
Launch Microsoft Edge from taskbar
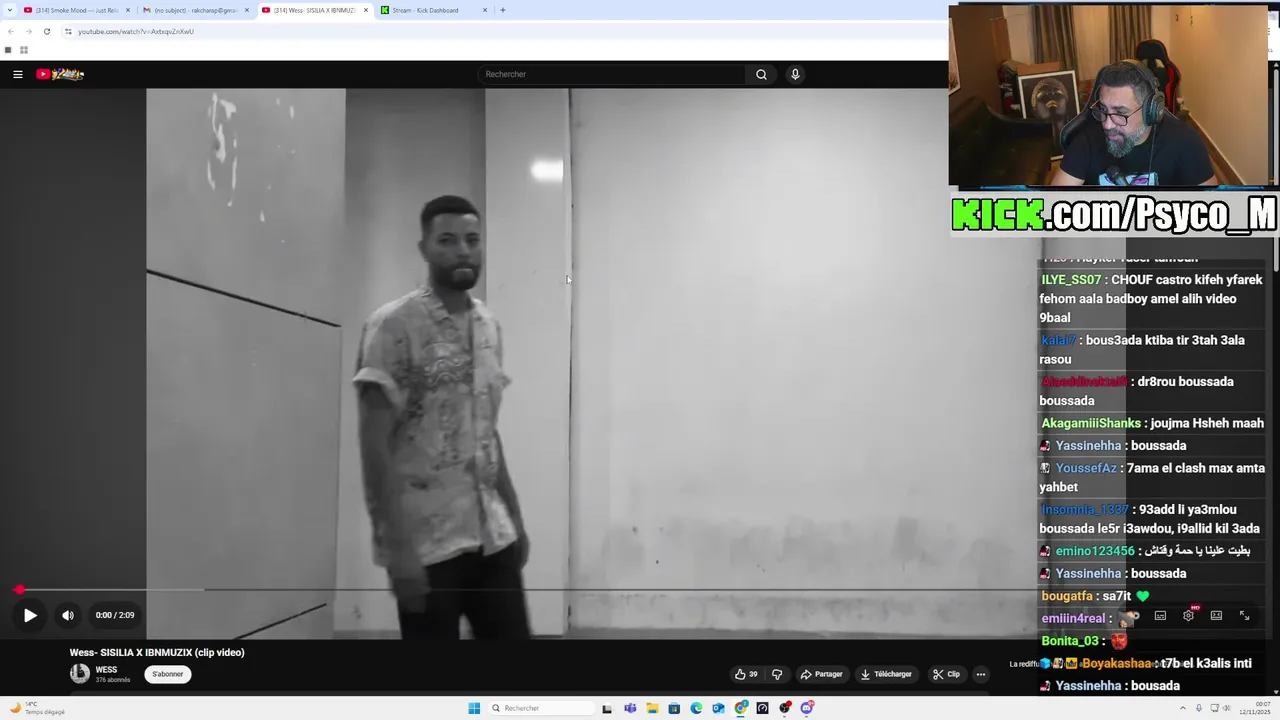coord(696,708)
